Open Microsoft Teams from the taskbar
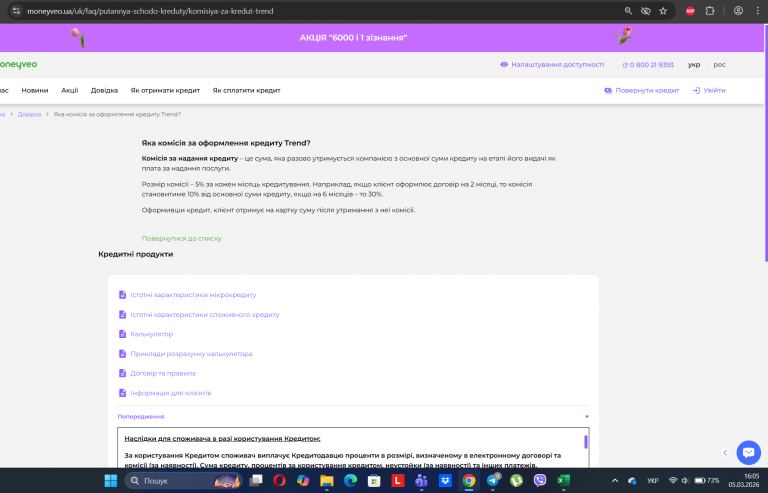The width and height of the screenshot is (768, 493). tap(421, 481)
